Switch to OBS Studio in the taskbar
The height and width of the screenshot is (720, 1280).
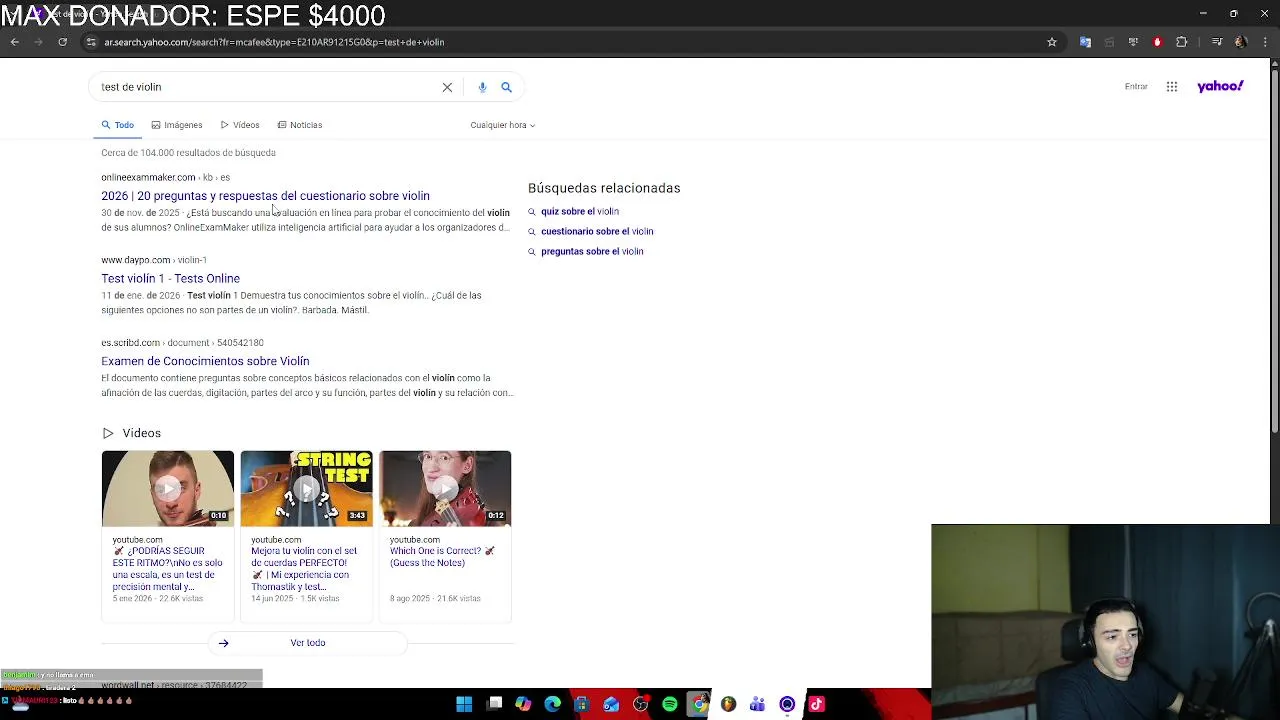point(640,704)
